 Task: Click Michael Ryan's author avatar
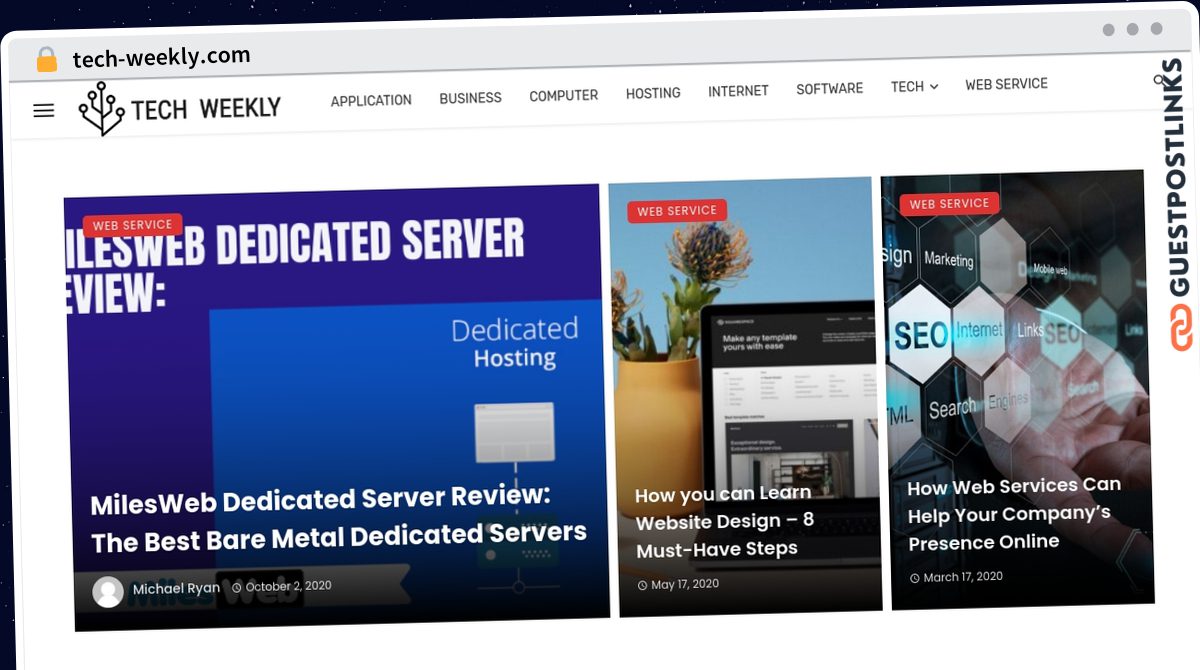pyautogui.click(x=108, y=591)
